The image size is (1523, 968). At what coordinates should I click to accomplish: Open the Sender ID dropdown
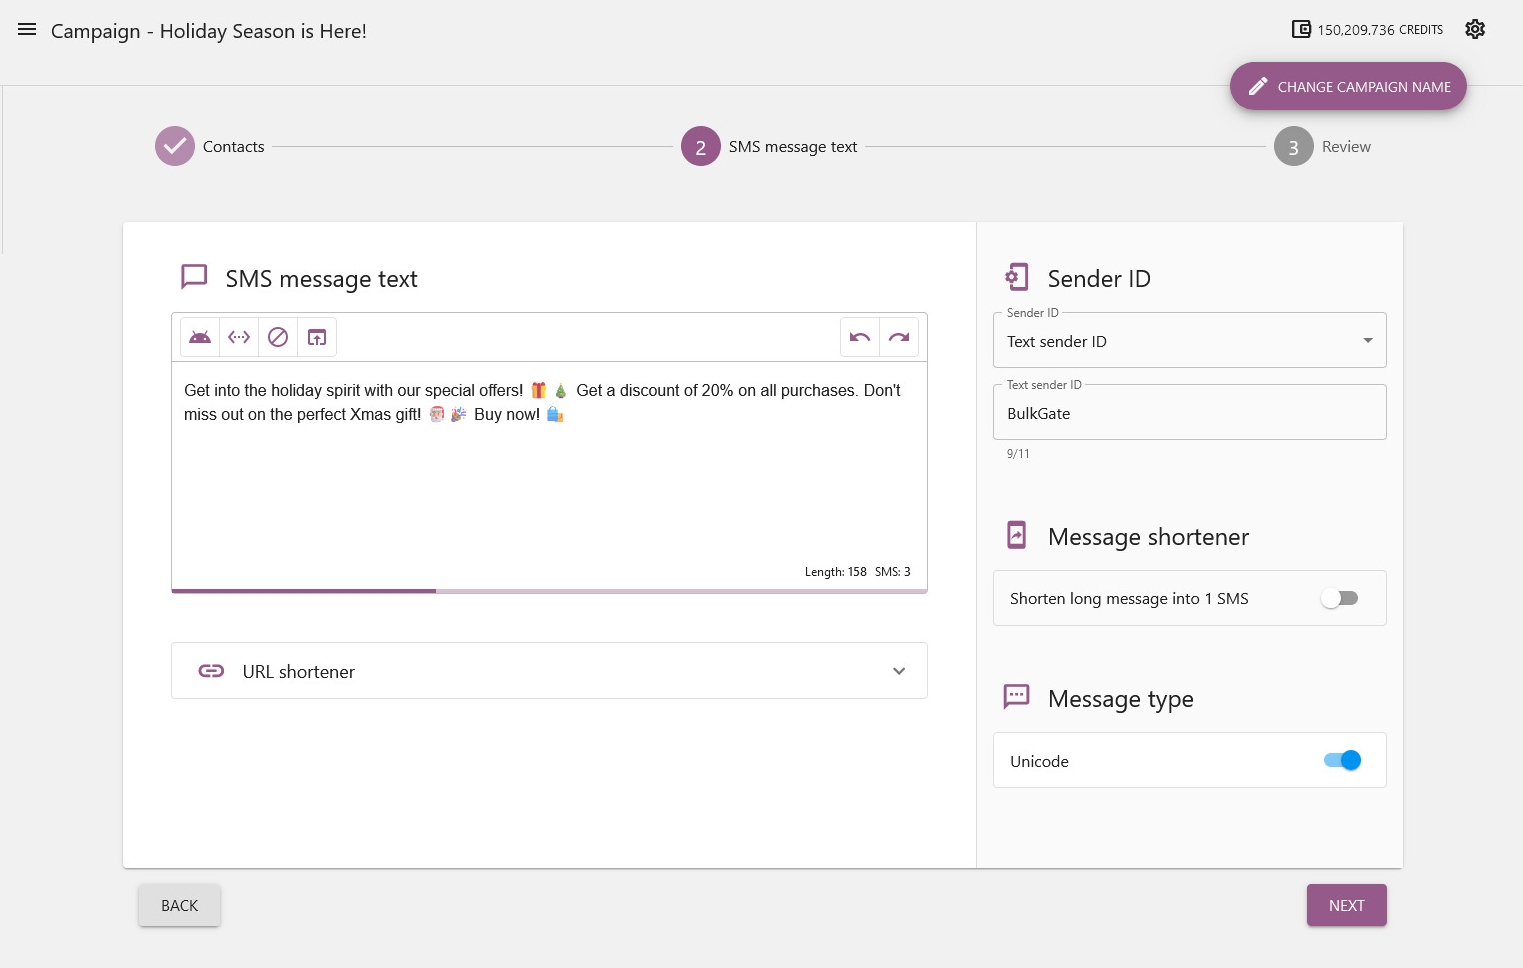[x=1190, y=341]
